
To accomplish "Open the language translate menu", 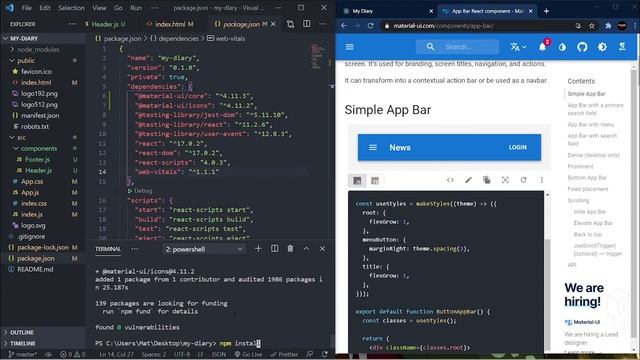I will tap(518, 47).
